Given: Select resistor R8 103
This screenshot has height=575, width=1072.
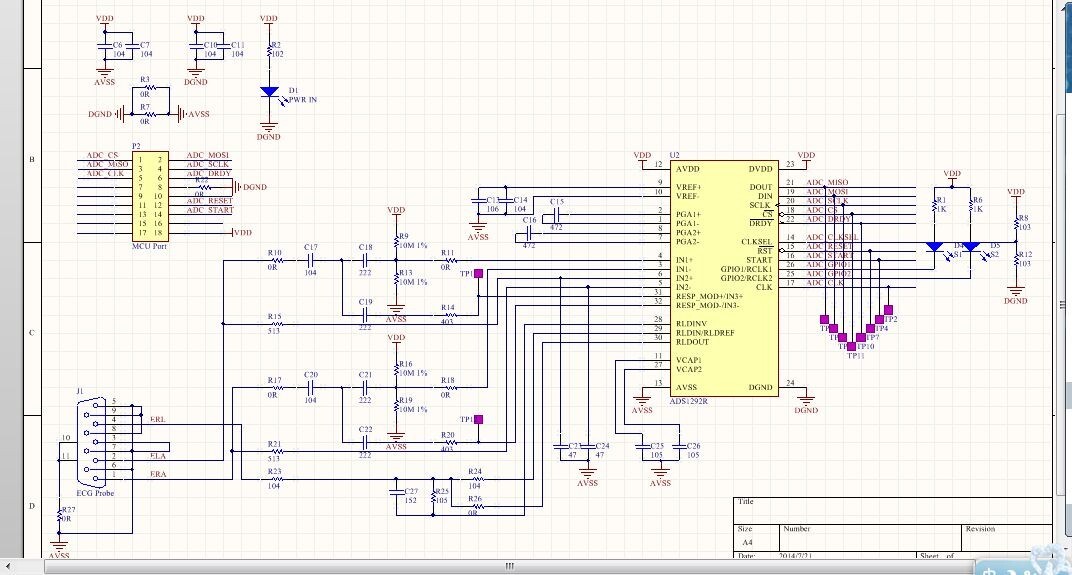Looking at the screenshot, I should (x=1016, y=223).
